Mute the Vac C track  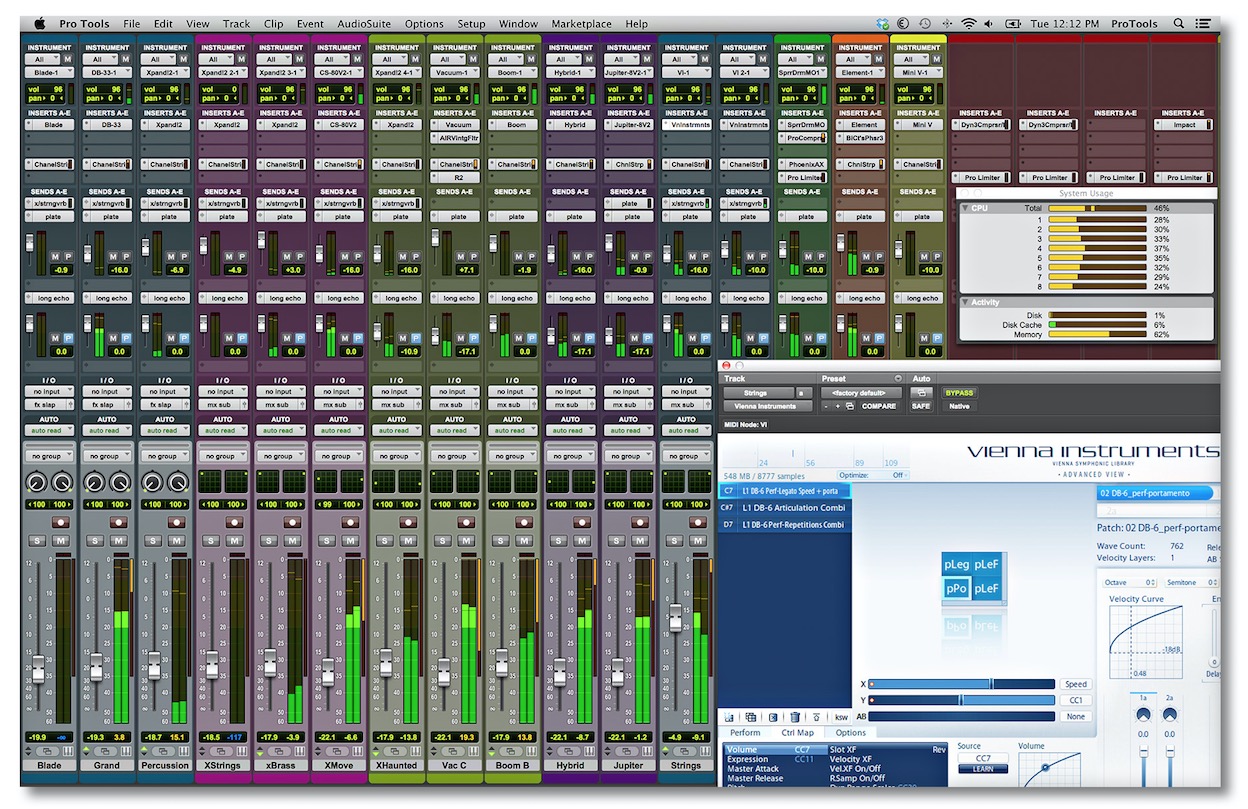pos(465,541)
